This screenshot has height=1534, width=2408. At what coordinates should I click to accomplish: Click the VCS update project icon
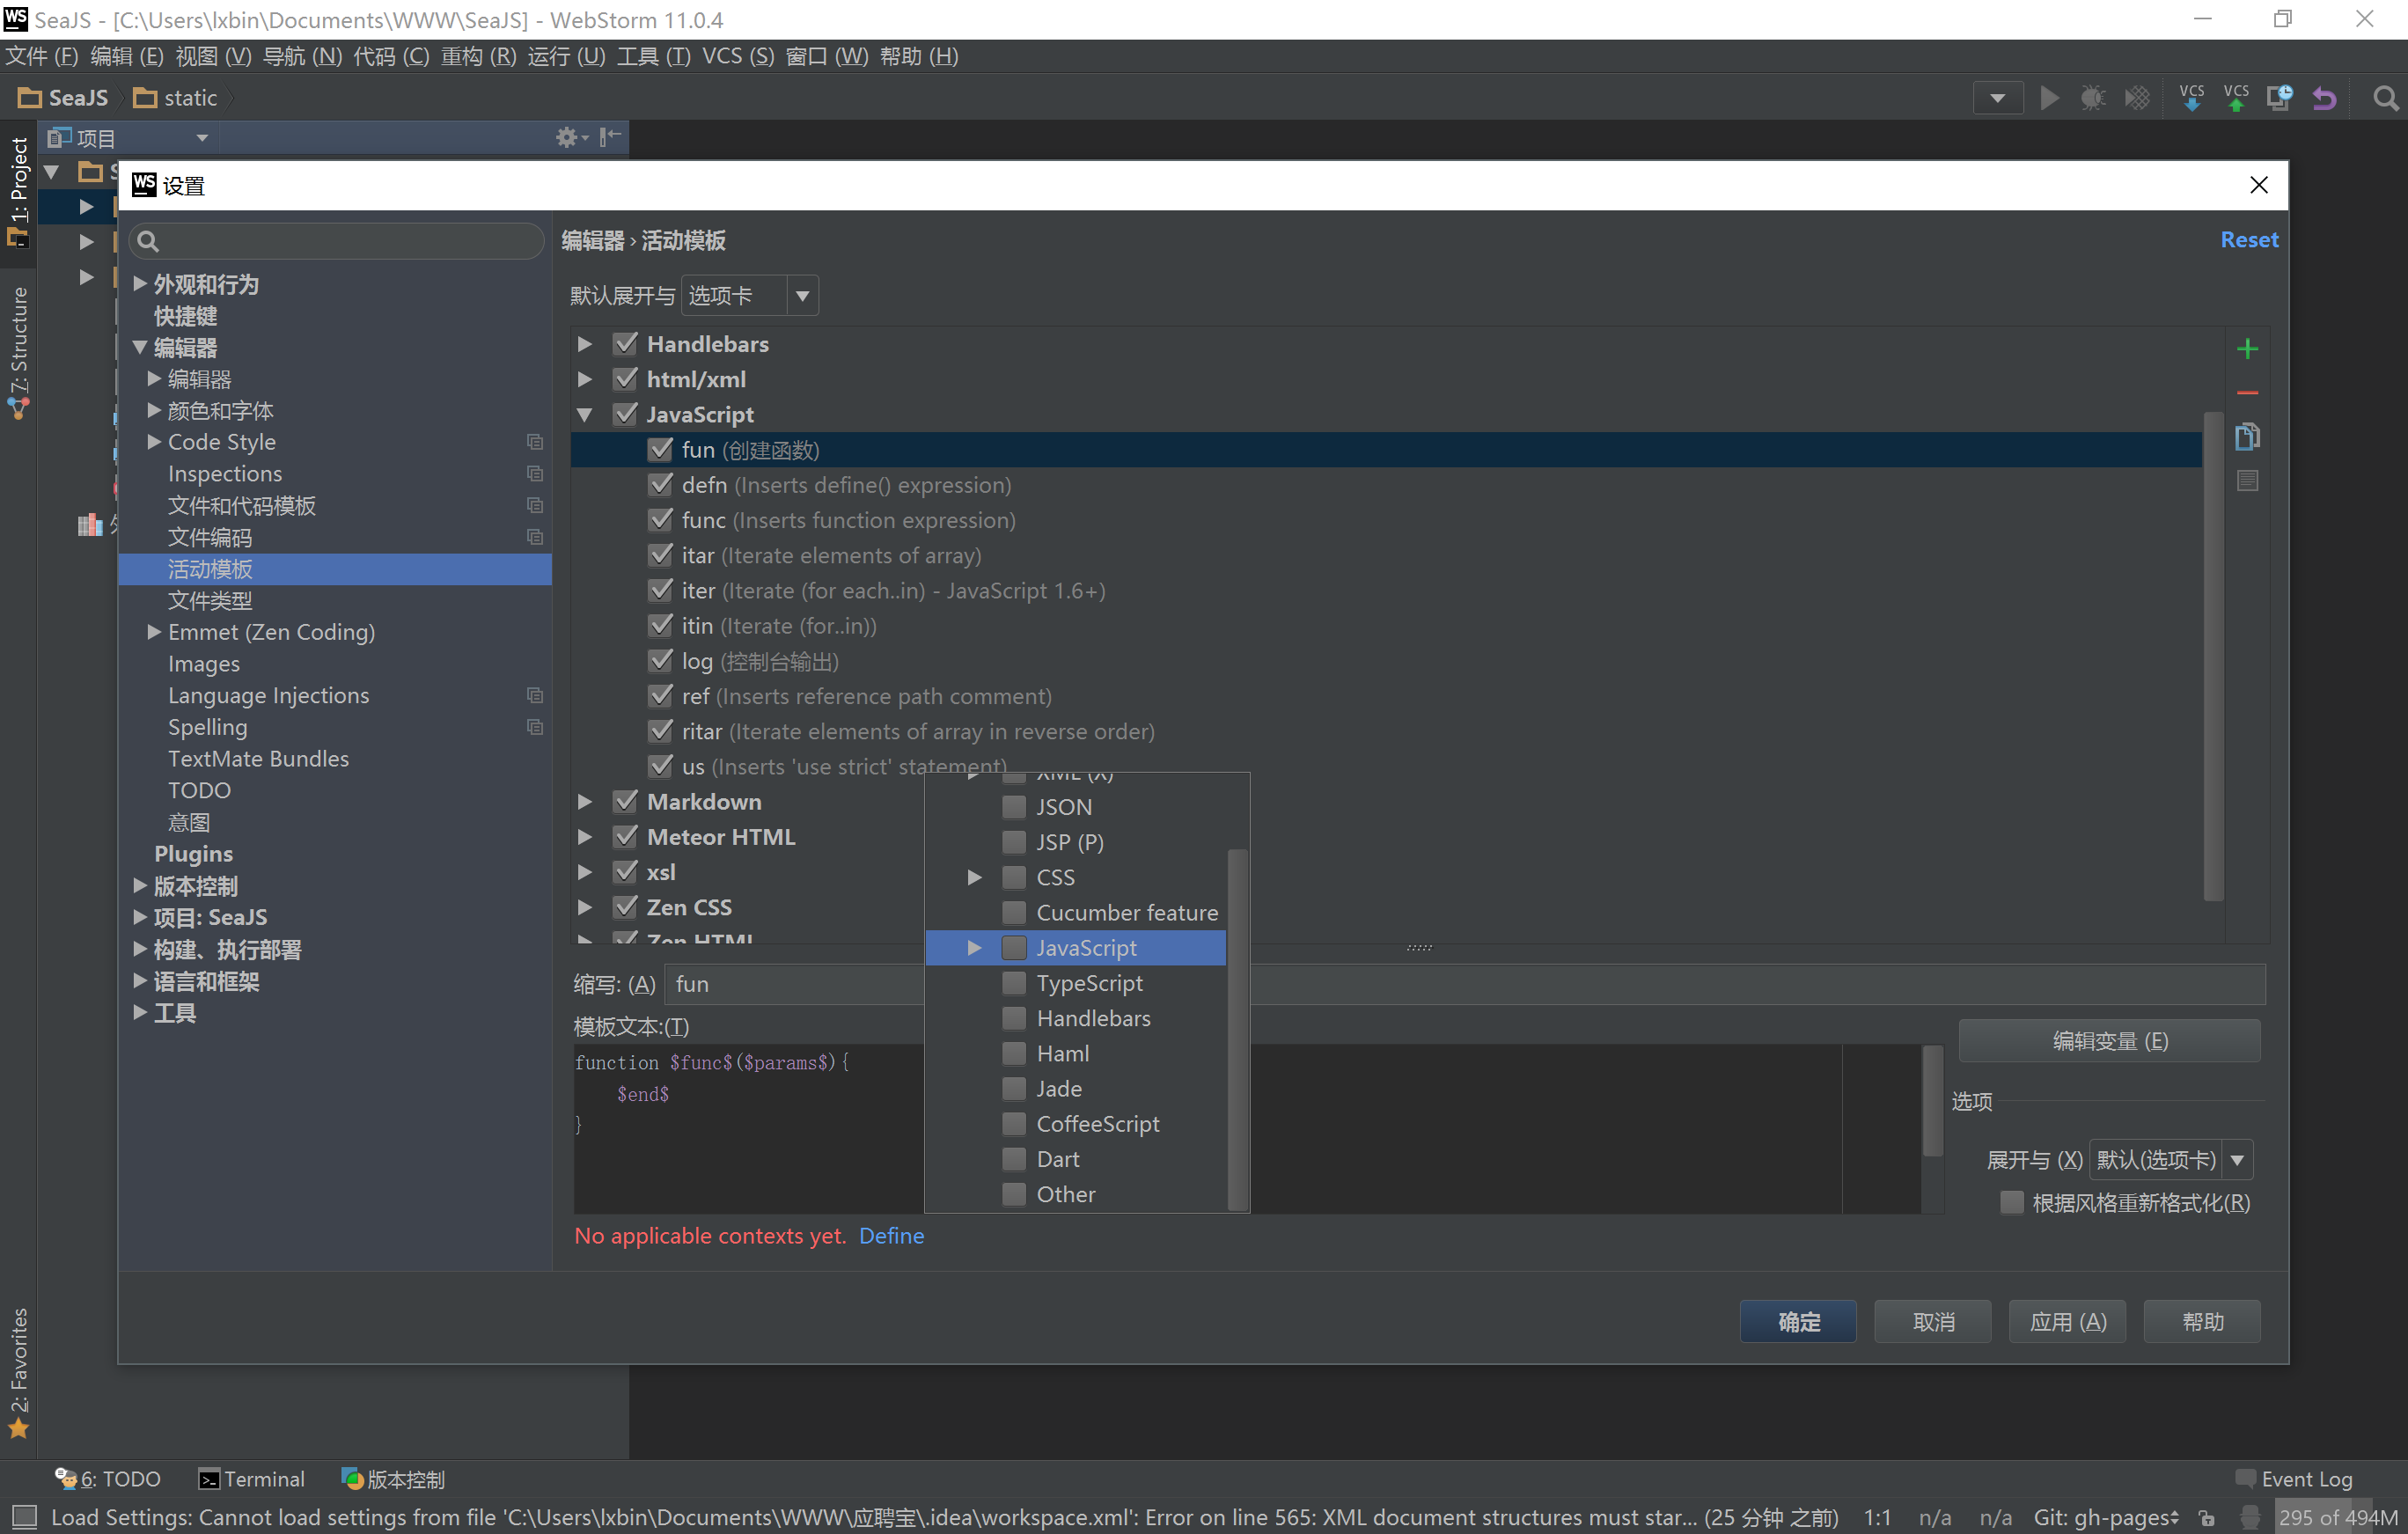click(x=2191, y=98)
